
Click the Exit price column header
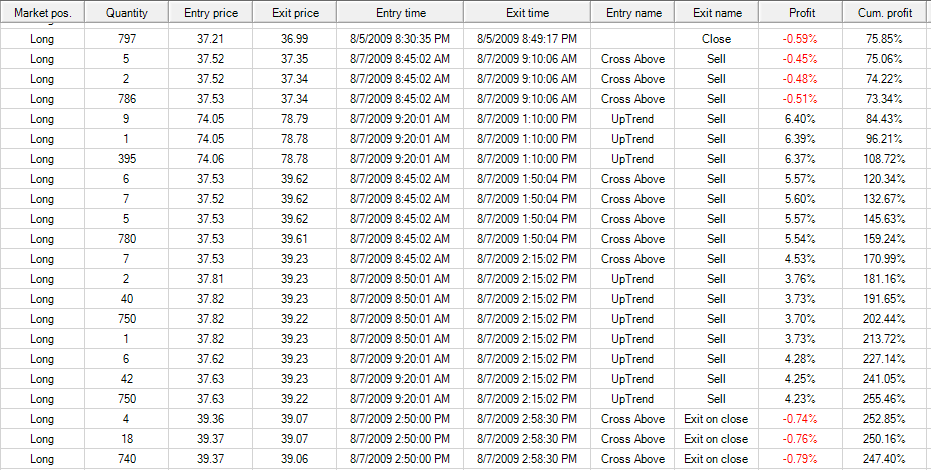click(x=296, y=13)
